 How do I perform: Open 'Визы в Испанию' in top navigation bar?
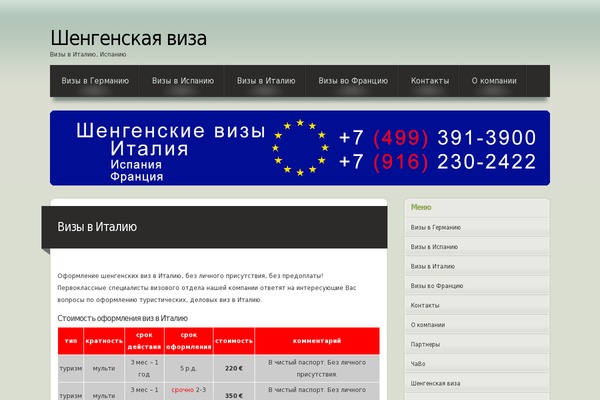click(x=183, y=81)
